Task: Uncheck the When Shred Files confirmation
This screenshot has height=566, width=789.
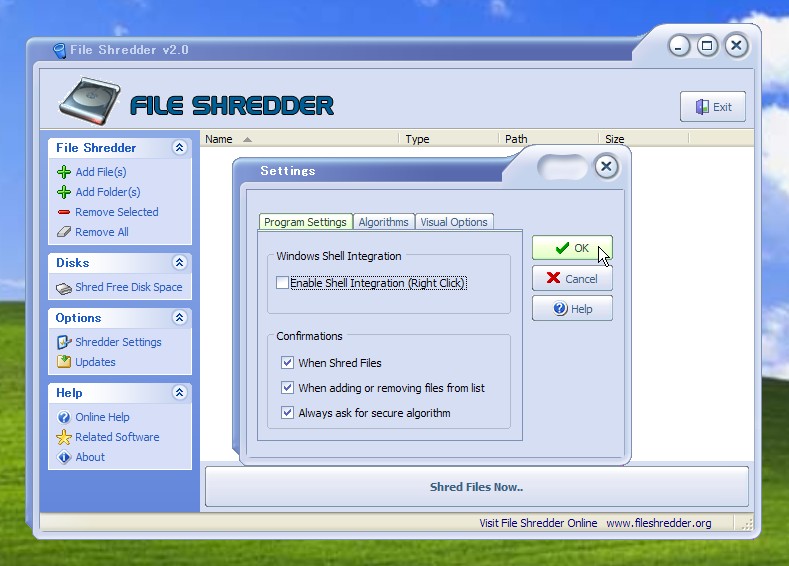Action: (287, 363)
